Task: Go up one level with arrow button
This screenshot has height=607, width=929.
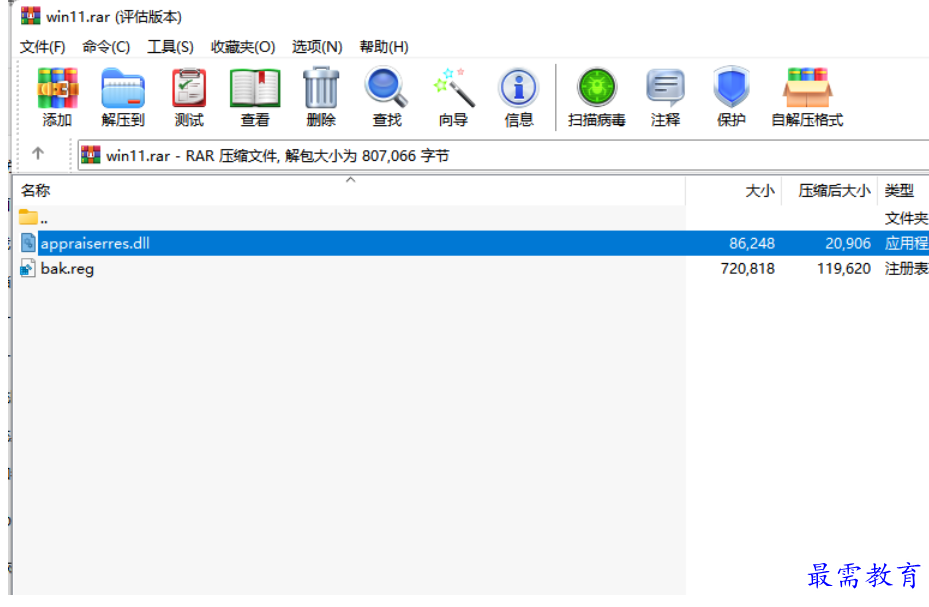Action: click(x=38, y=154)
